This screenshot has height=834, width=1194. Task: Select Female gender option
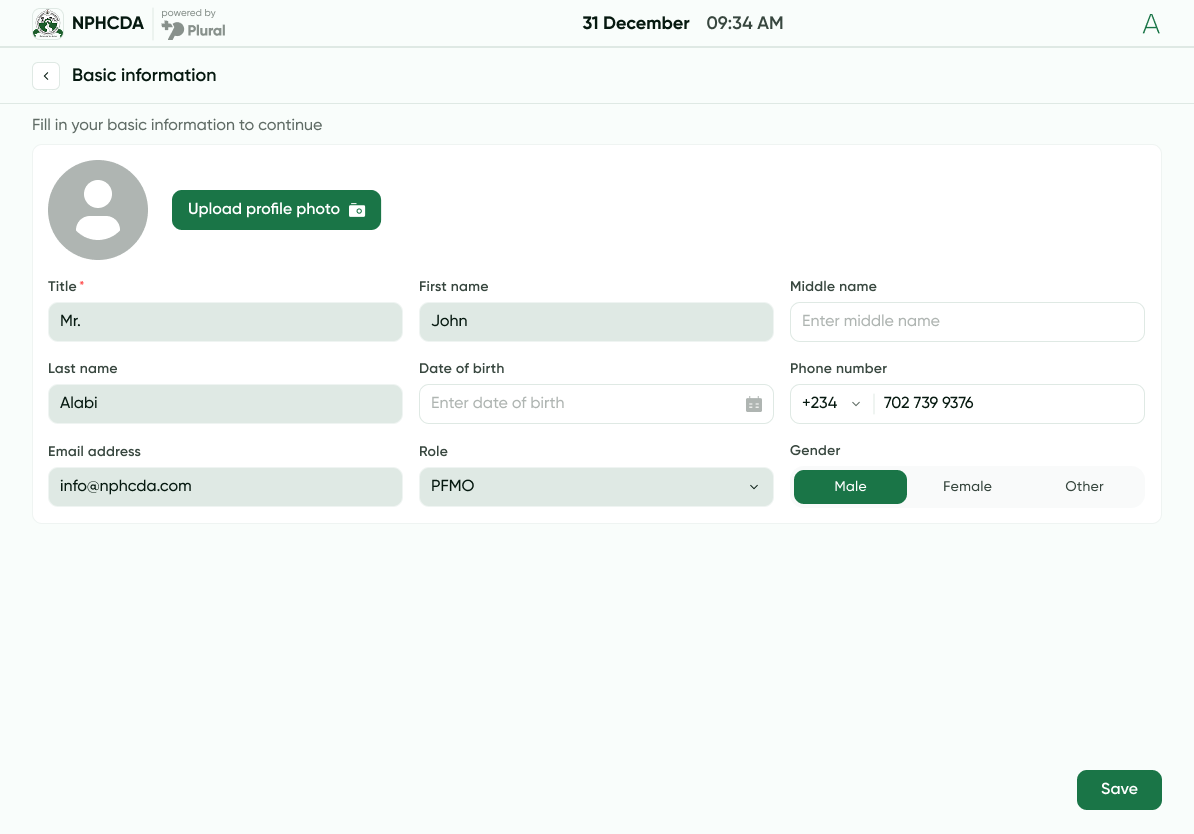click(967, 487)
